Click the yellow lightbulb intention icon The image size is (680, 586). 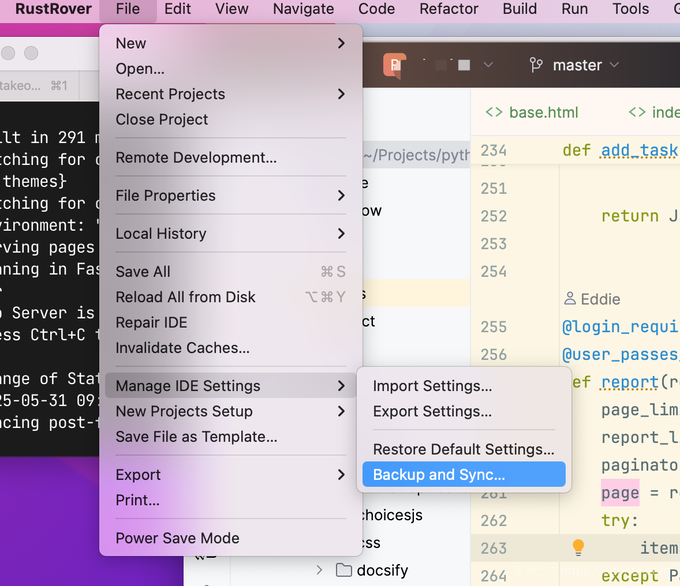578,547
